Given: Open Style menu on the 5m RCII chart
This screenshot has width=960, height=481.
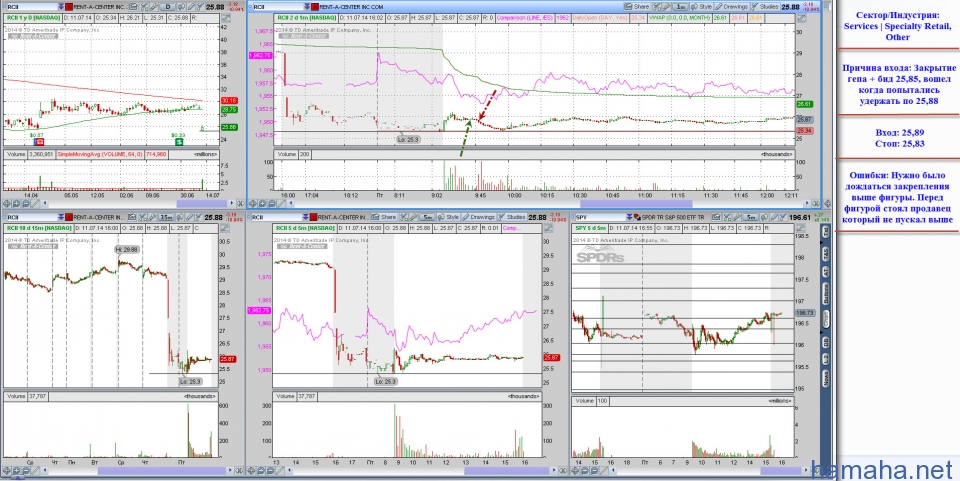Looking at the screenshot, I should [449, 217].
